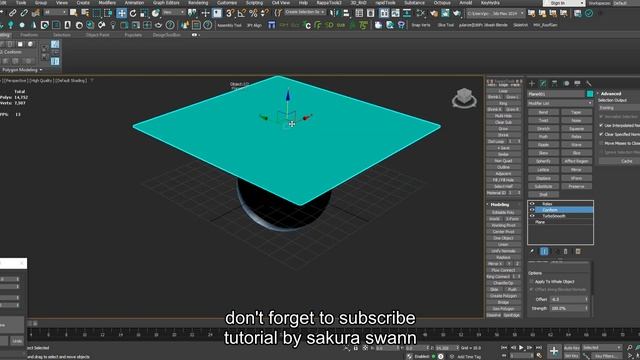Open the Hierarchy tab of the command panel
Viewport: 640px width, 360px height.
(x=554, y=83)
